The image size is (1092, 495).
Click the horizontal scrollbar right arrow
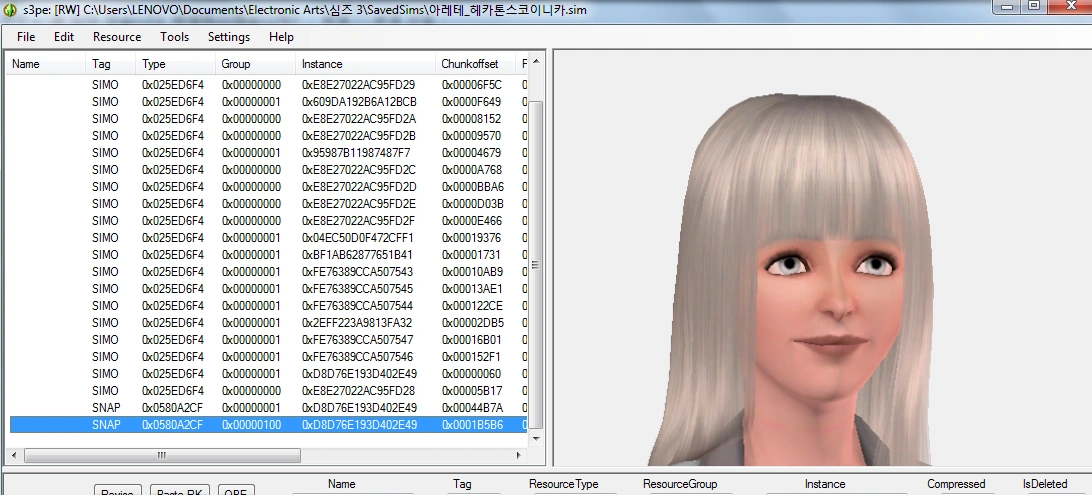click(x=519, y=455)
